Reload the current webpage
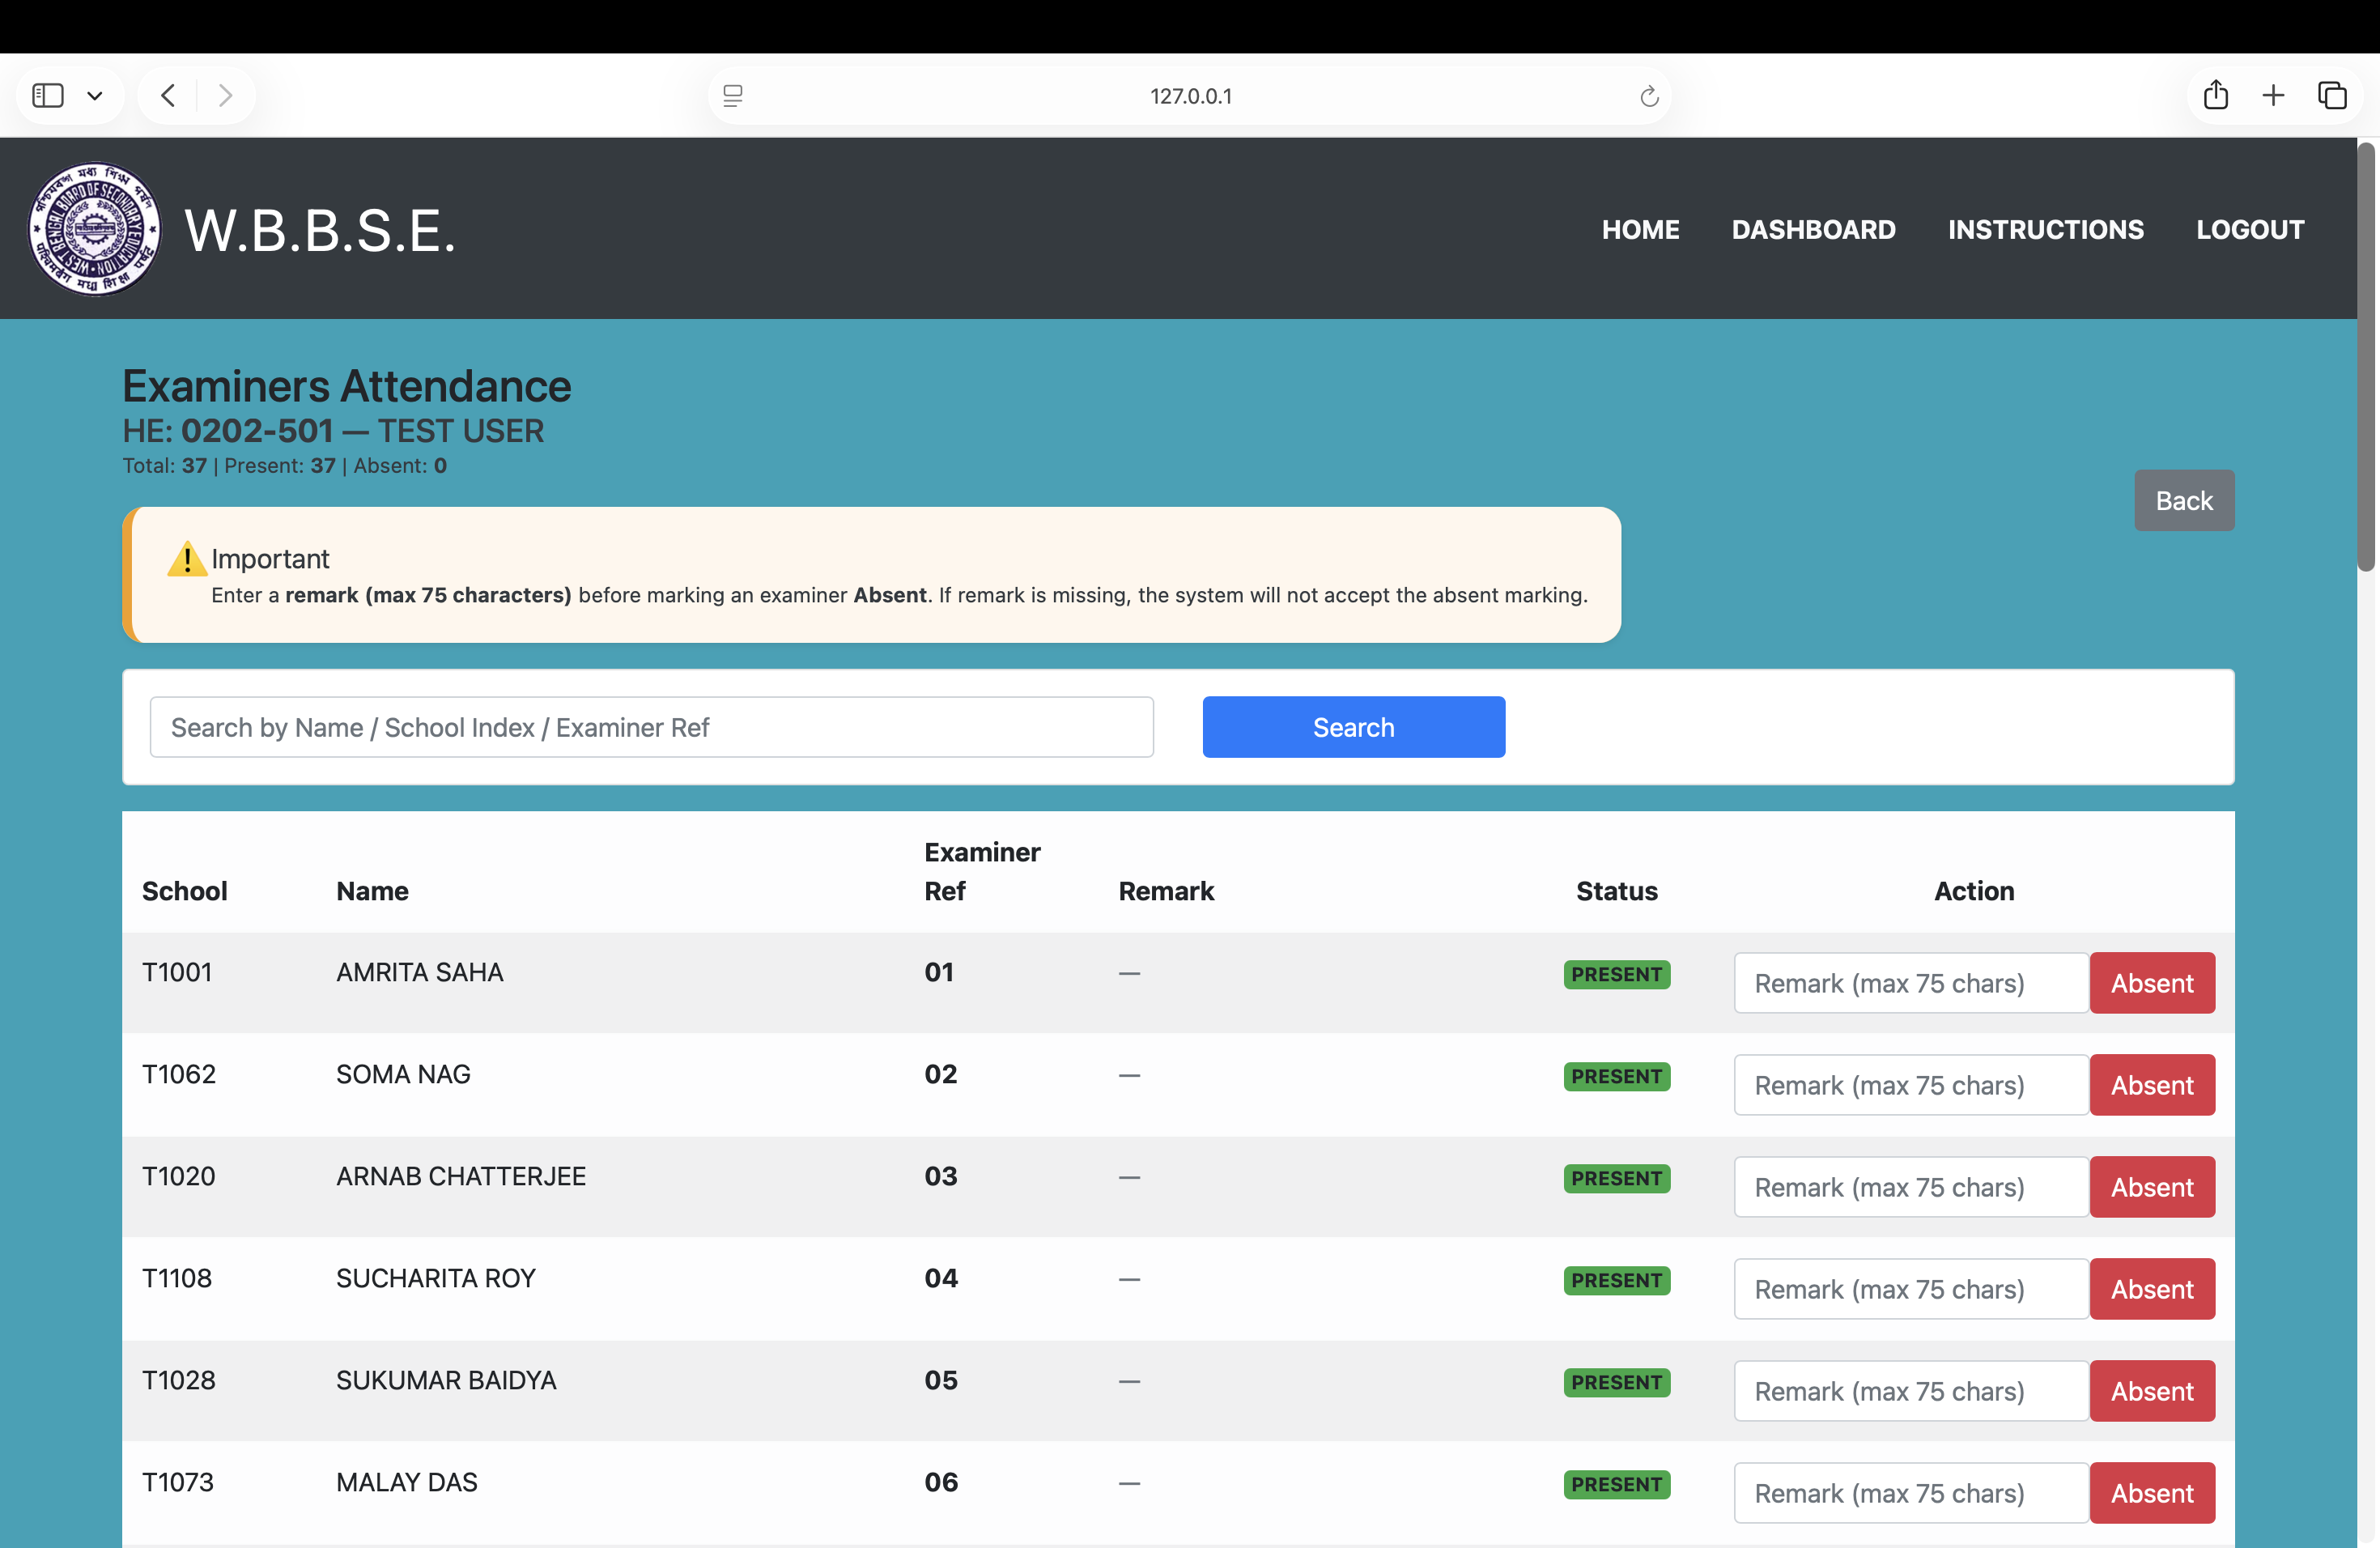The image size is (2380, 1548). pos(1649,95)
